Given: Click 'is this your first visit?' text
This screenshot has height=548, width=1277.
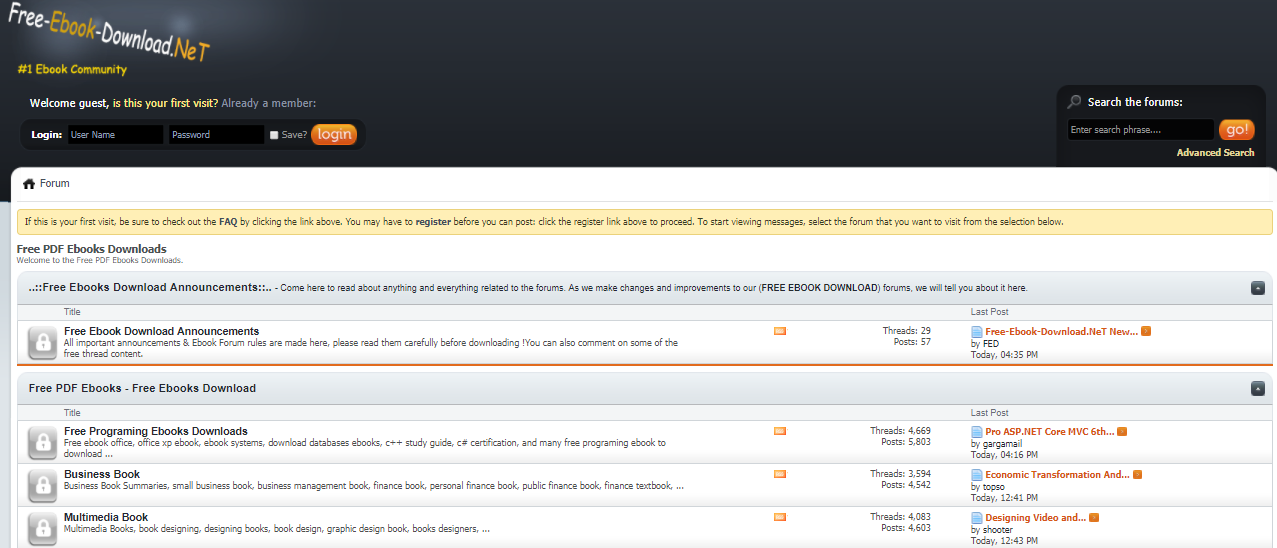Looking at the screenshot, I should (x=165, y=103).
